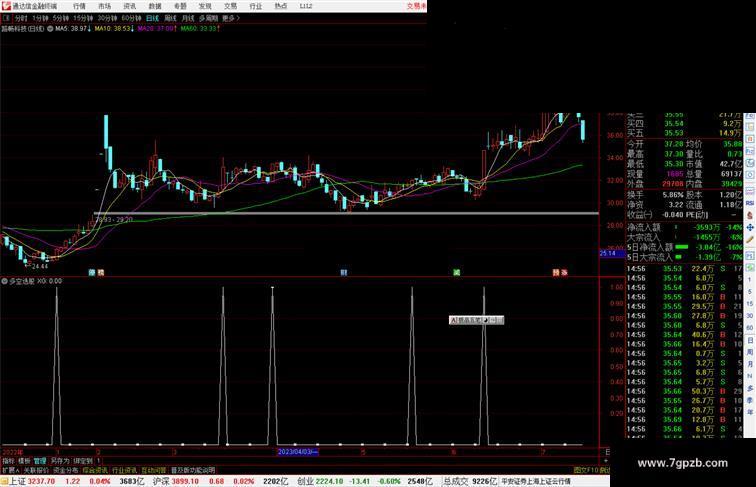Select the pencil drawing tool icon

coord(750,240)
